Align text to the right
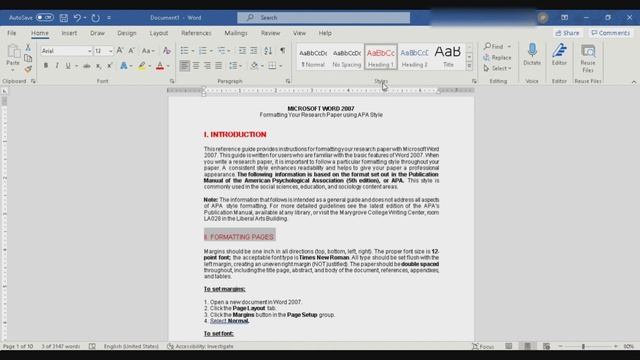640x360 pixels. tap(207, 66)
